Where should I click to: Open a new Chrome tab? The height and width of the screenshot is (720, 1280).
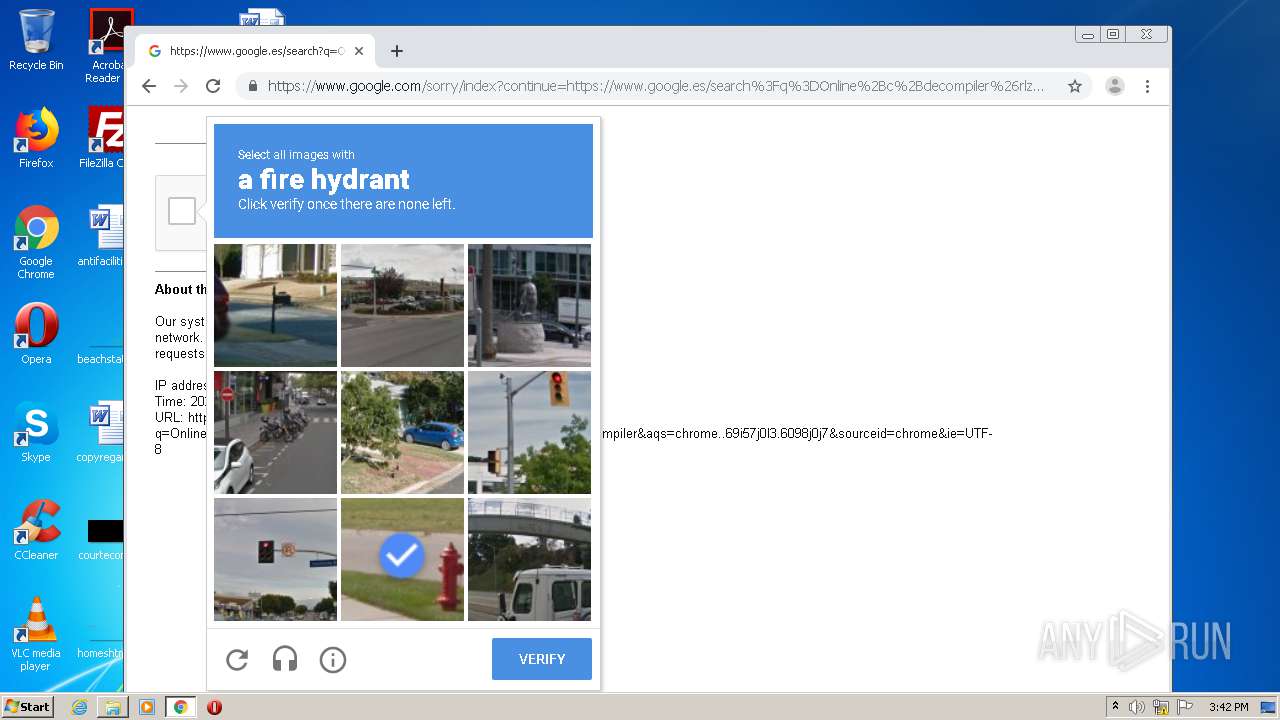pos(397,51)
